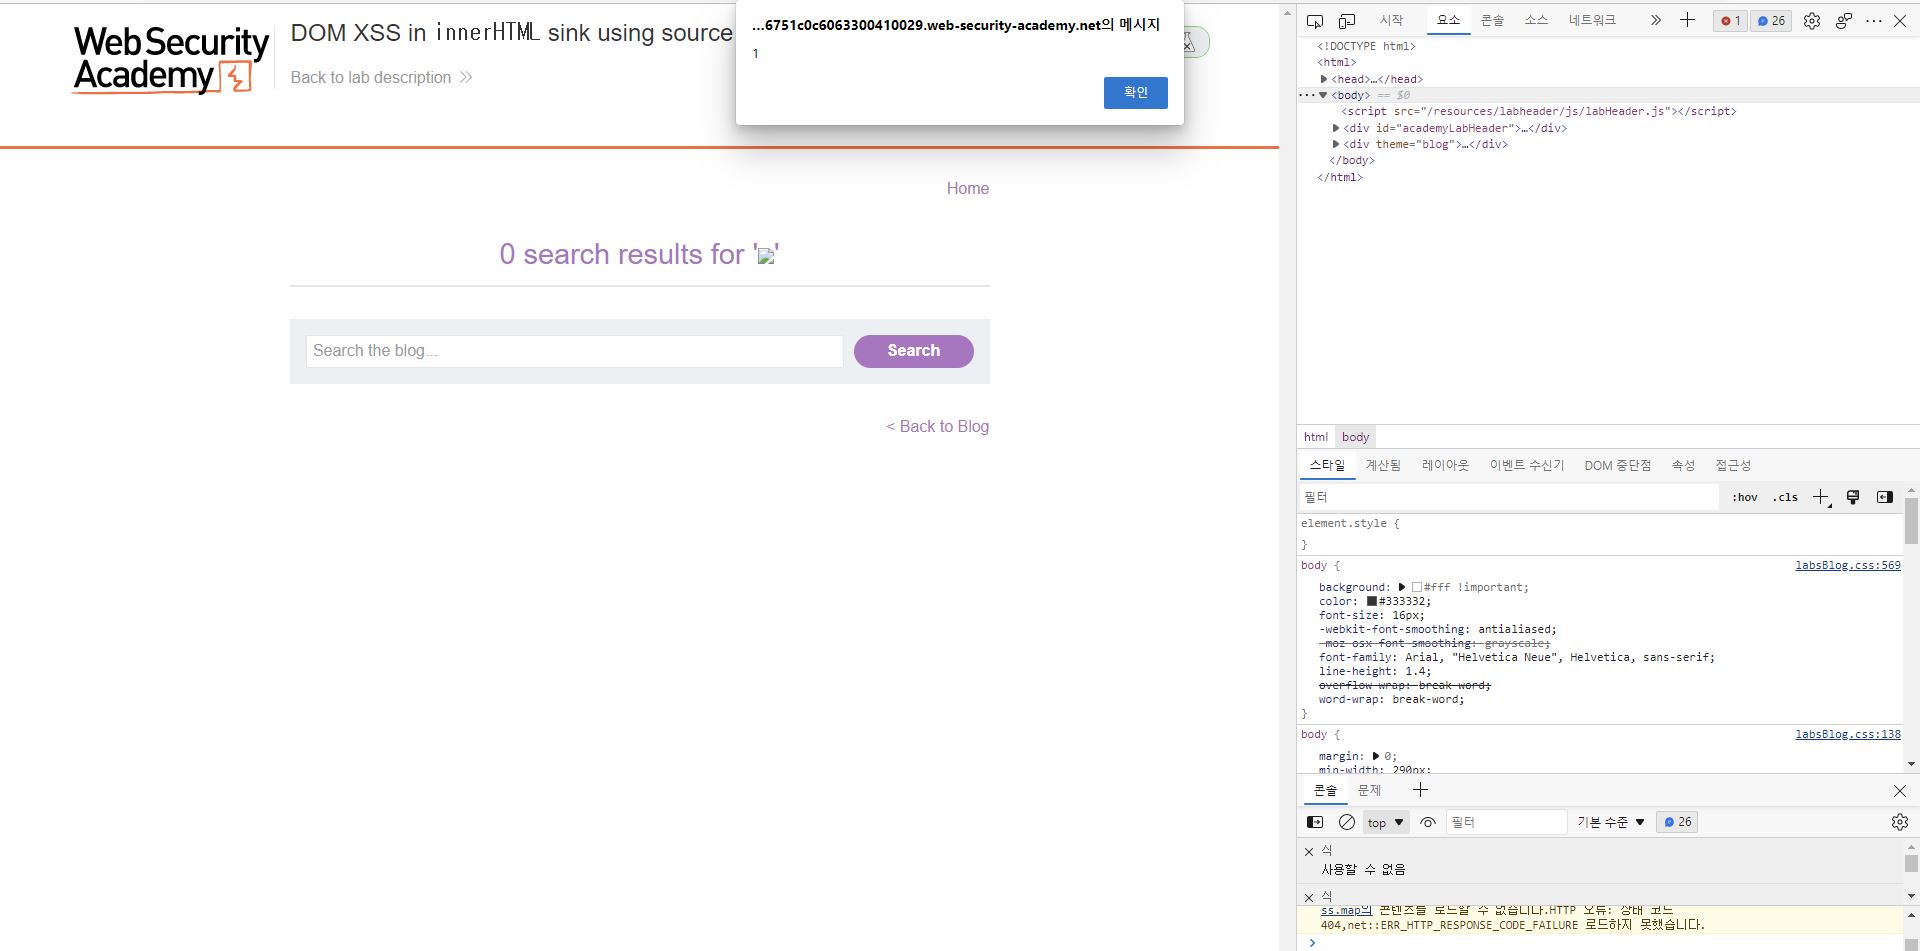Open the red error count badge showing 1
The image size is (1920, 951).
click(1730, 20)
